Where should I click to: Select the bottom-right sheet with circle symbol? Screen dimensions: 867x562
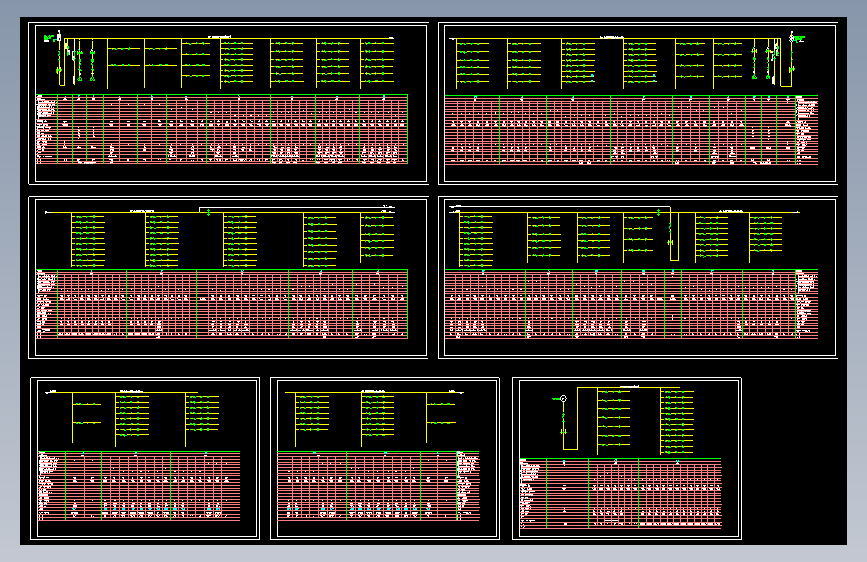[627, 459]
